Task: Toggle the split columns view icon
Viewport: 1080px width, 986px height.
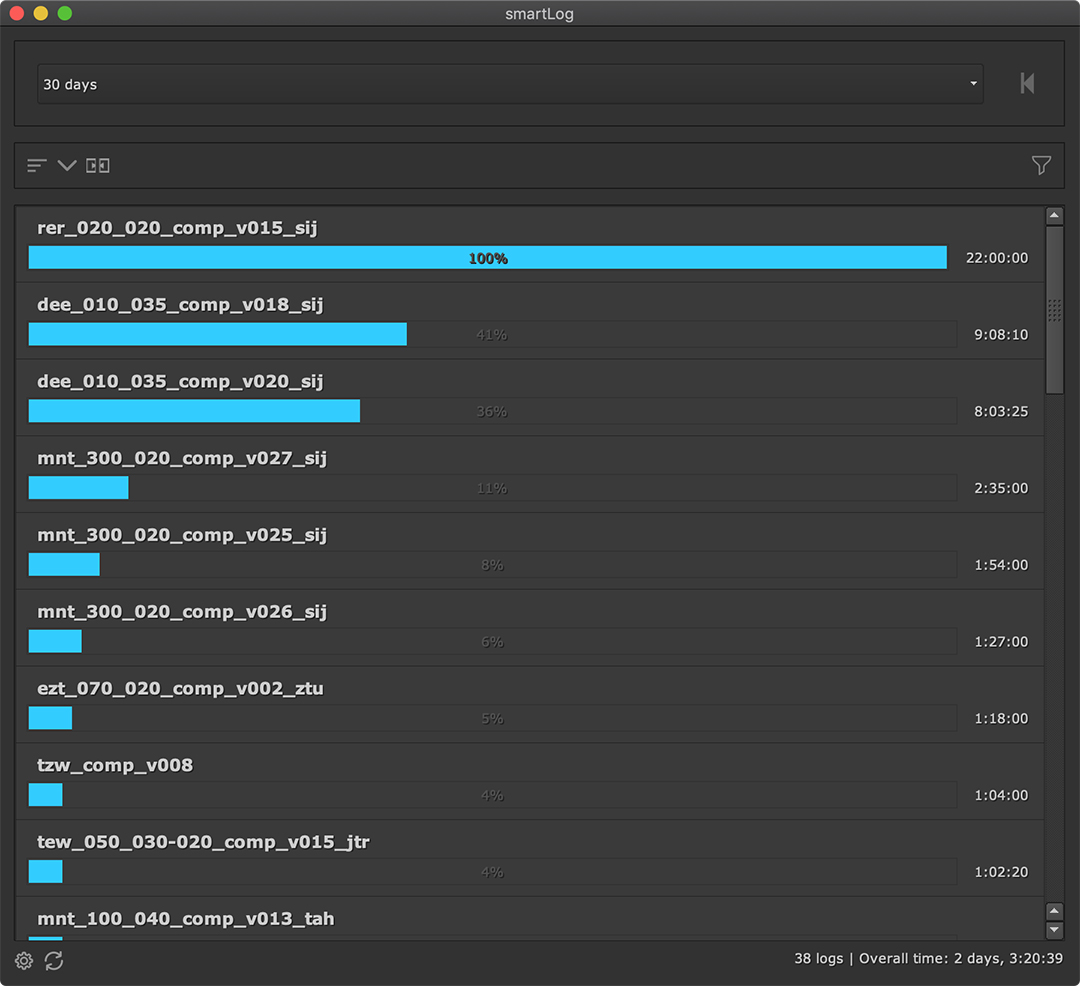Action: click(98, 166)
